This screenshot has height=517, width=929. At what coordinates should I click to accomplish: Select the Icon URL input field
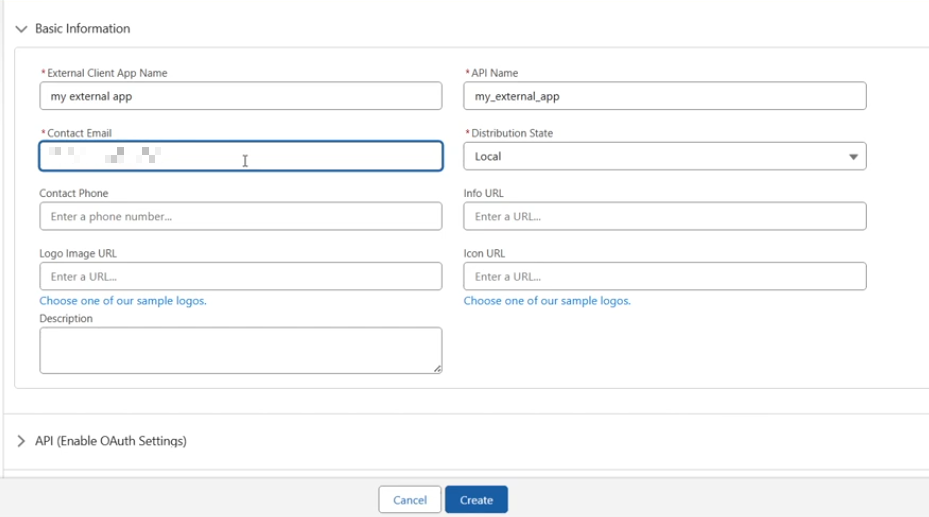pyautogui.click(x=664, y=276)
